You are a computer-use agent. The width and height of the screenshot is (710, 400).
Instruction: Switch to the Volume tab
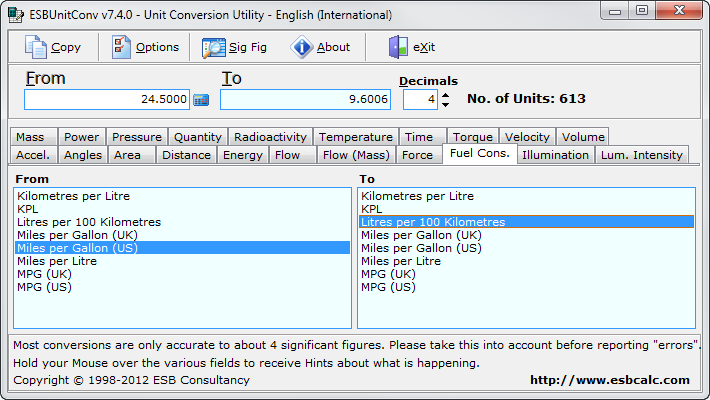point(583,137)
